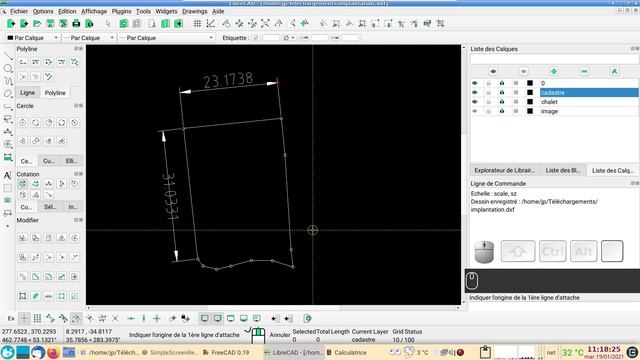640x360 pixels.
Task: Toggle the Restrict orthogonal icon
Action: tap(157, 318)
